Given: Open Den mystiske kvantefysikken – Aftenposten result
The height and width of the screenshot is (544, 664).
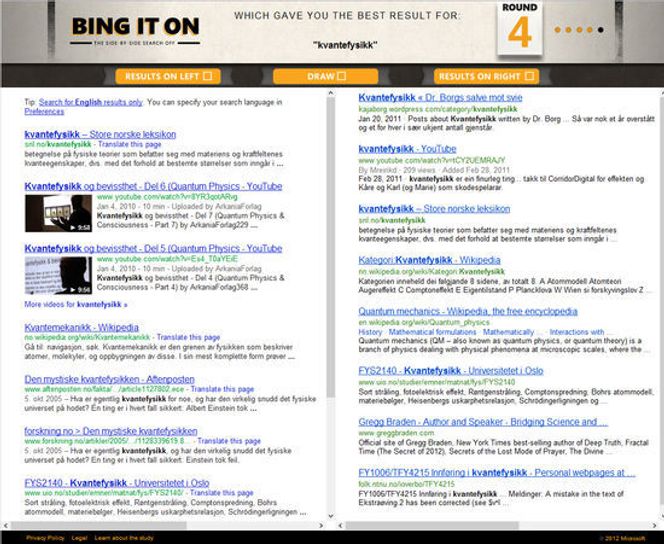Looking at the screenshot, I should point(109,379).
